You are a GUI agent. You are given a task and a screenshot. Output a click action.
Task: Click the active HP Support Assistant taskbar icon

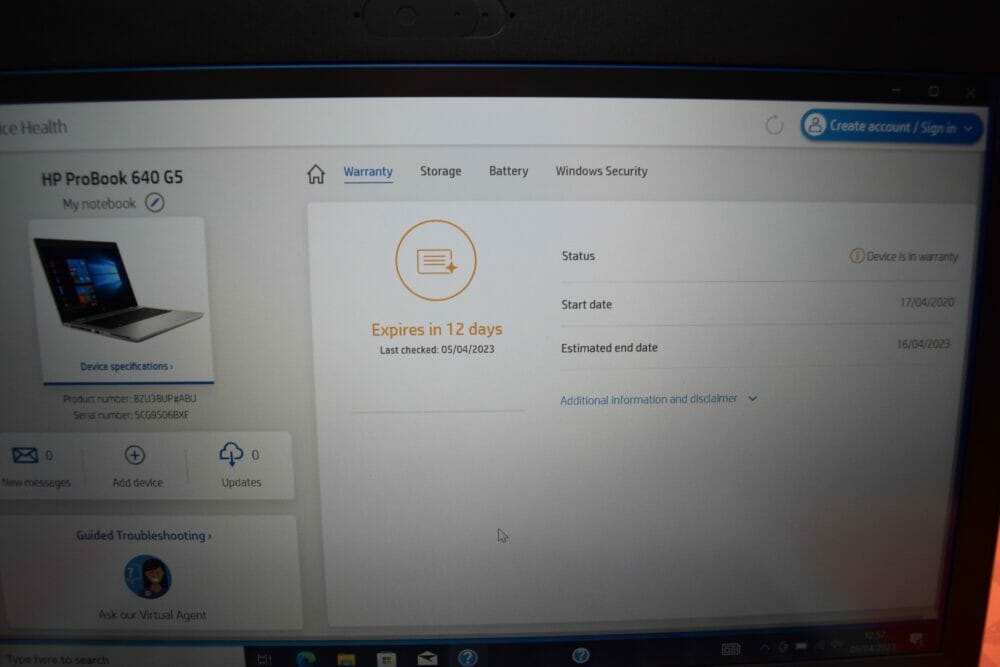click(x=467, y=657)
